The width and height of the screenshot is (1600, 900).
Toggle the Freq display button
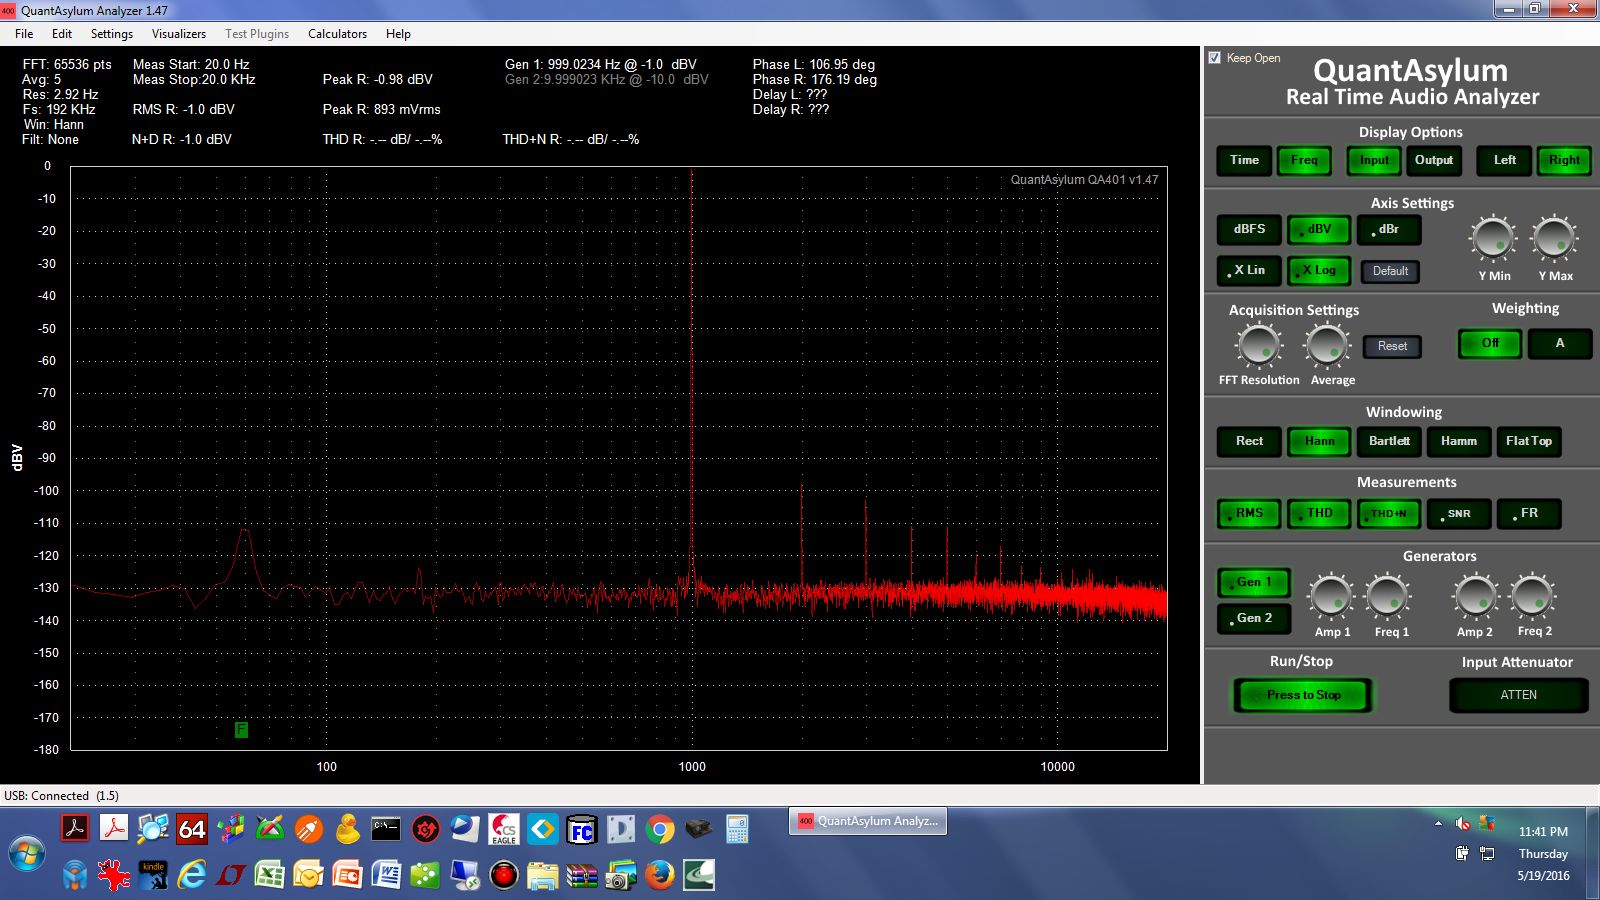[x=1304, y=160]
